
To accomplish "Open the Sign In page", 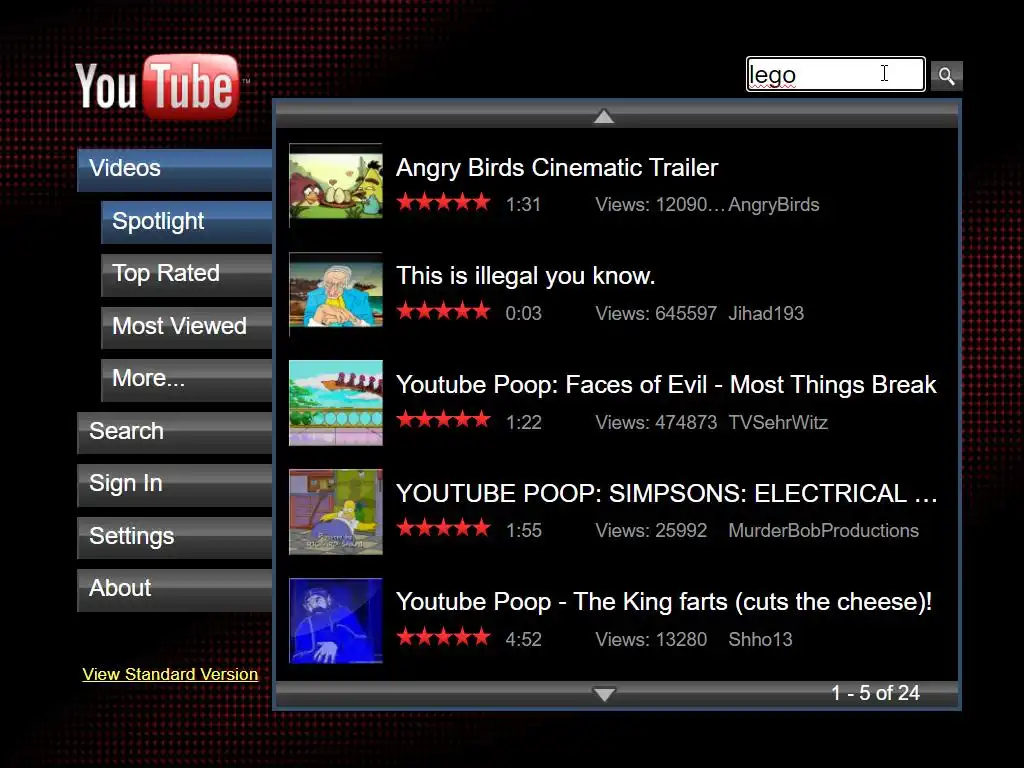I will (x=174, y=484).
